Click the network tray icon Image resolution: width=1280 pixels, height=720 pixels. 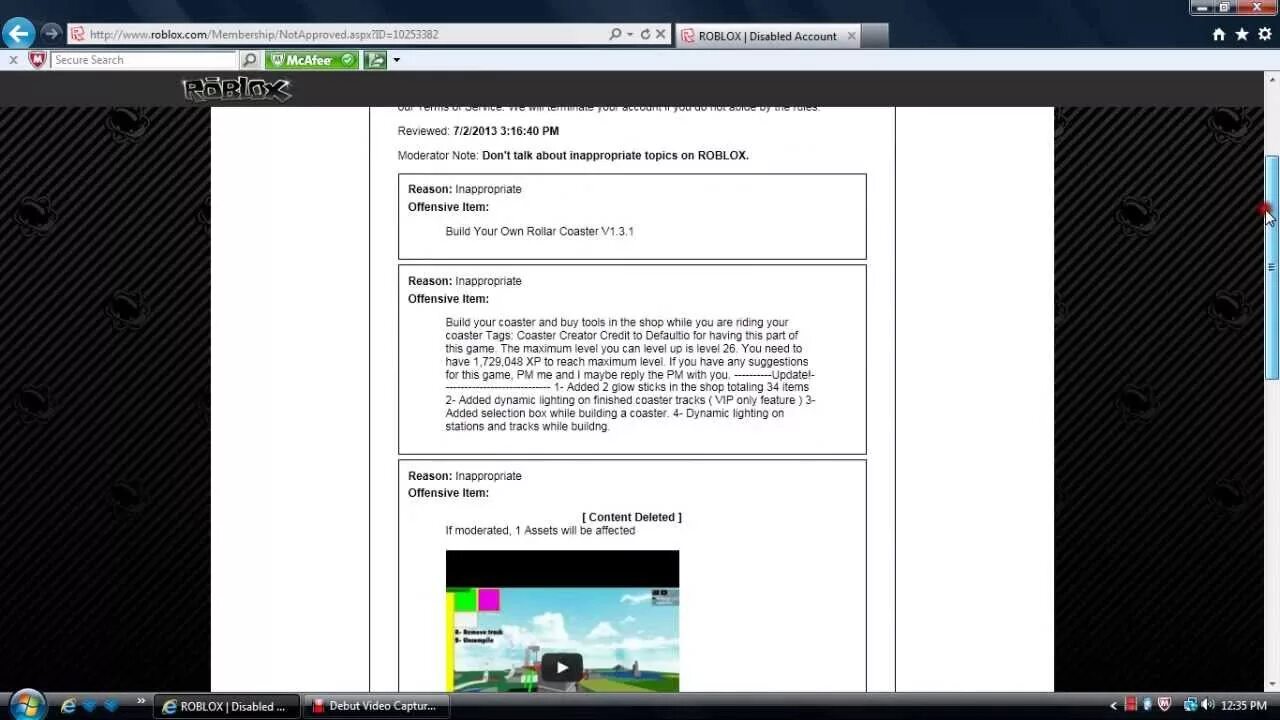pos(1190,705)
